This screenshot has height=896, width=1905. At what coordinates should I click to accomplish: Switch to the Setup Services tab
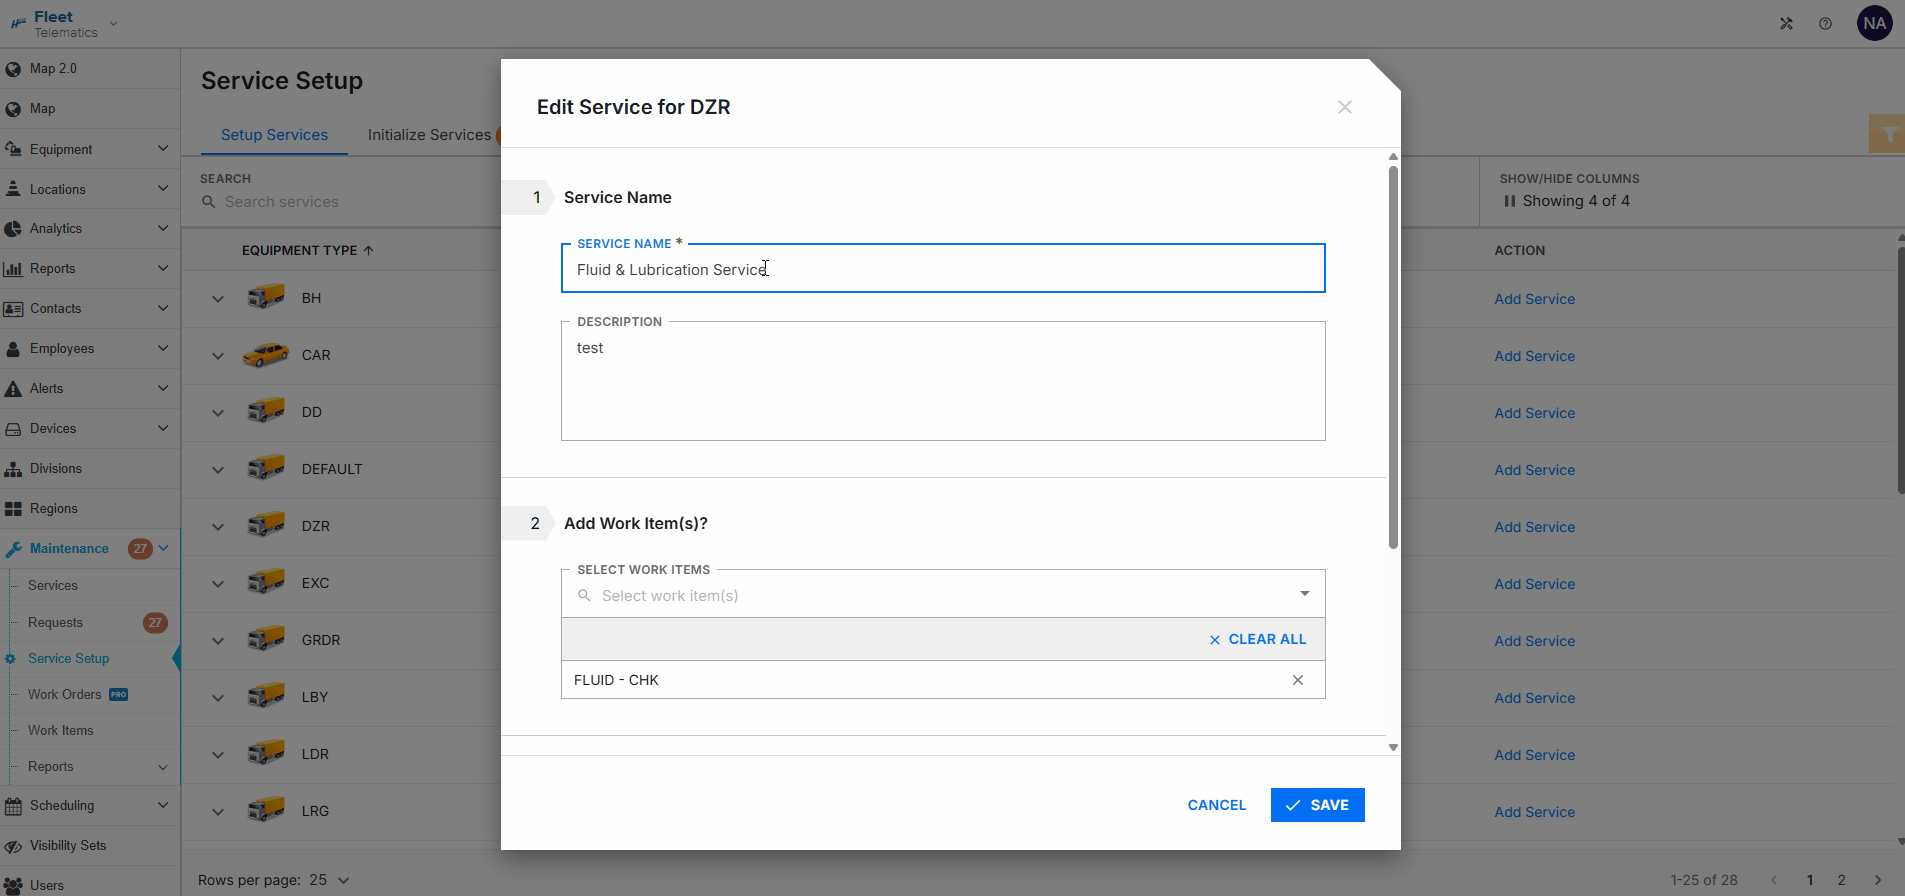274,135
